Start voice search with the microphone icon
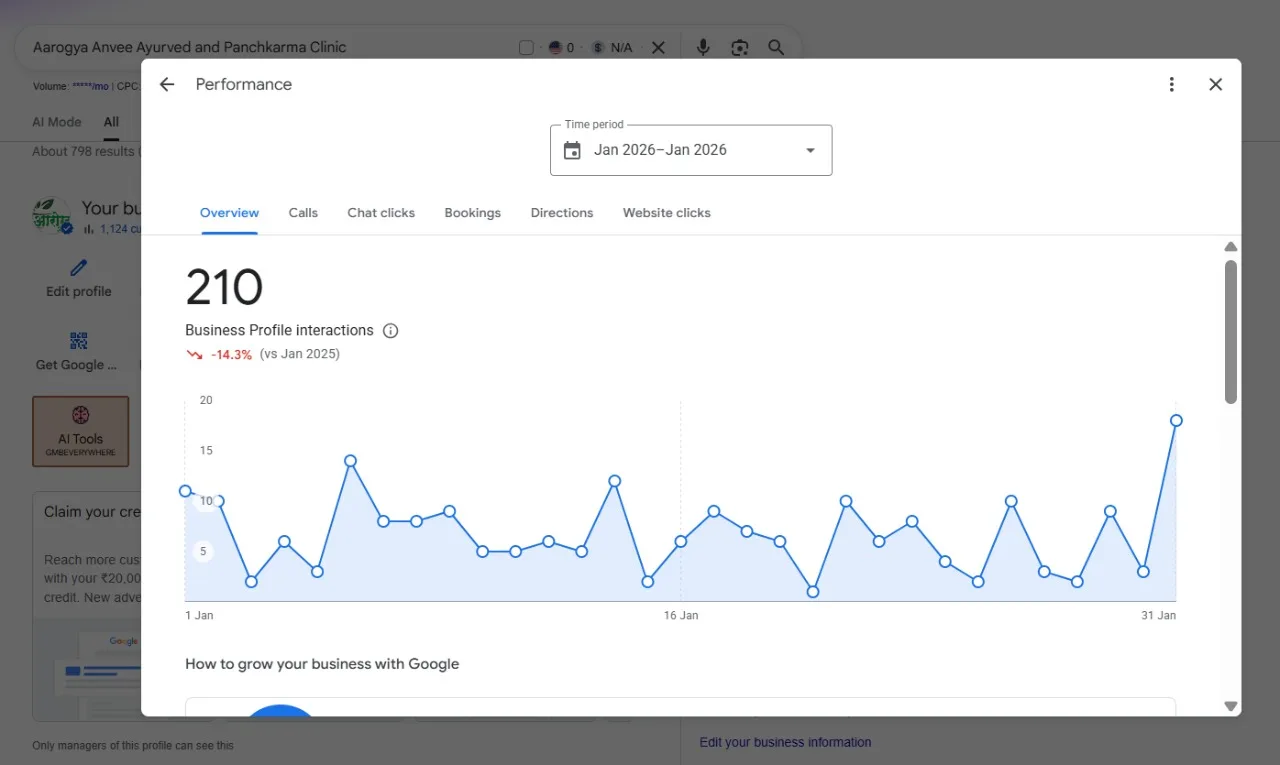The height and width of the screenshot is (765, 1280). 703,47
